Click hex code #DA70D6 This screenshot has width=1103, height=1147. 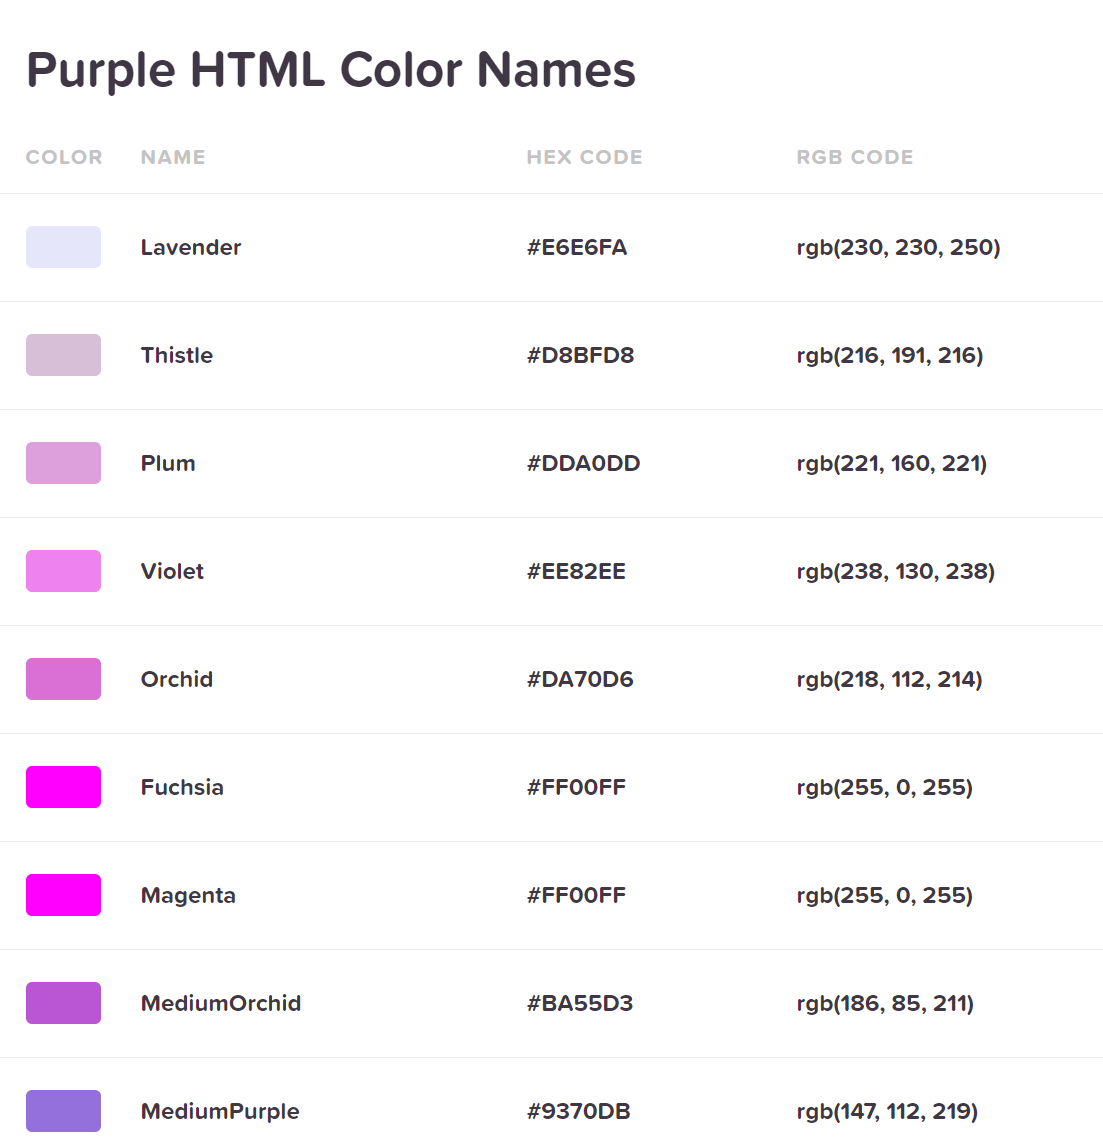coord(580,679)
